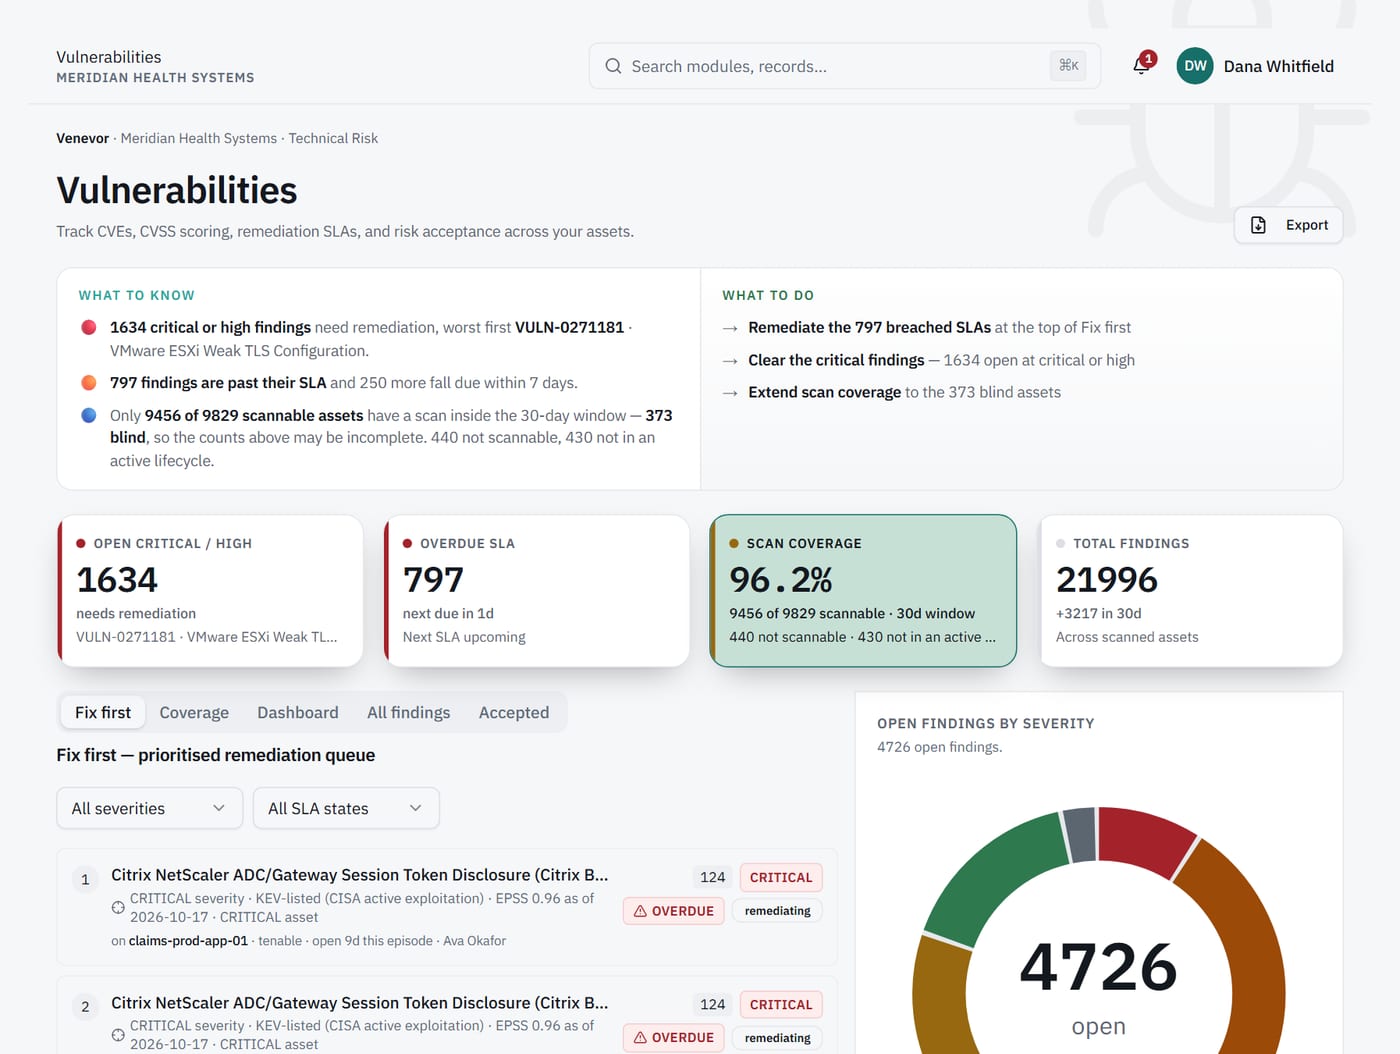Focus the Search modules, records field
Viewport: 1400px width, 1054px height.
(845, 66)
